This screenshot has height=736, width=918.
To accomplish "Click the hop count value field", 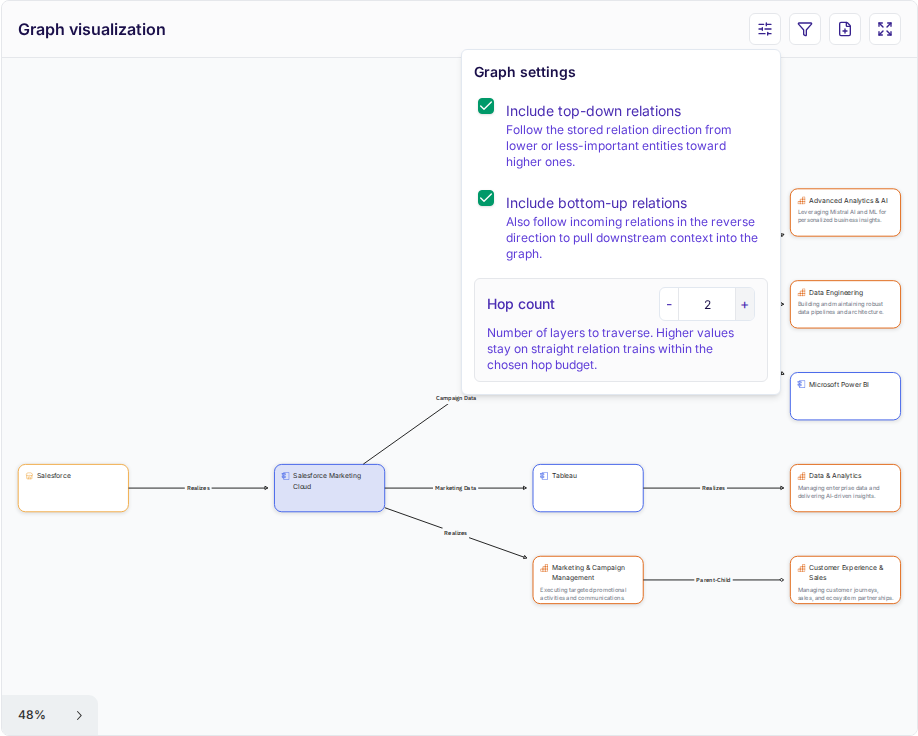I will point(707,304).
